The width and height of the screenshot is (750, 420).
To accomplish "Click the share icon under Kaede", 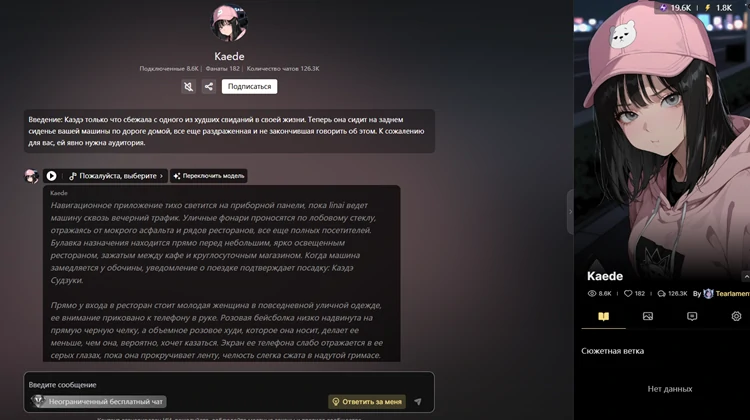I will point(209,87).
